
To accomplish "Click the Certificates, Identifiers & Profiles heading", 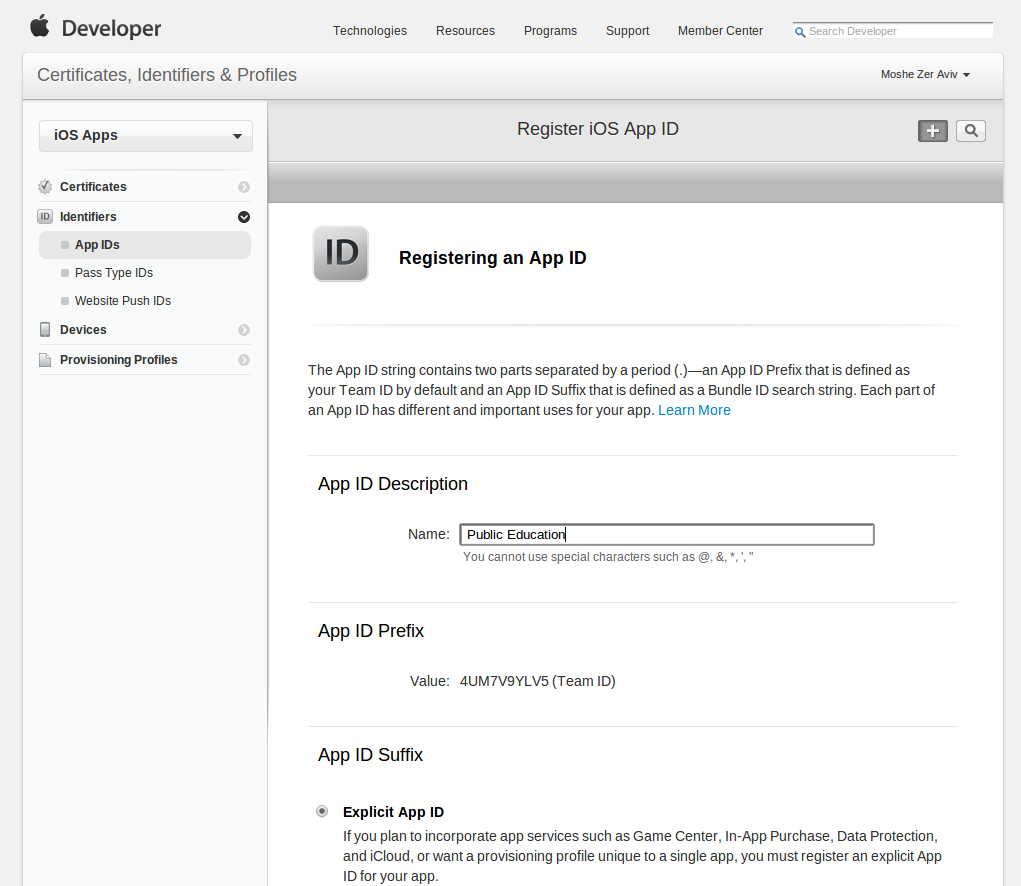I will tap(167, 75).
